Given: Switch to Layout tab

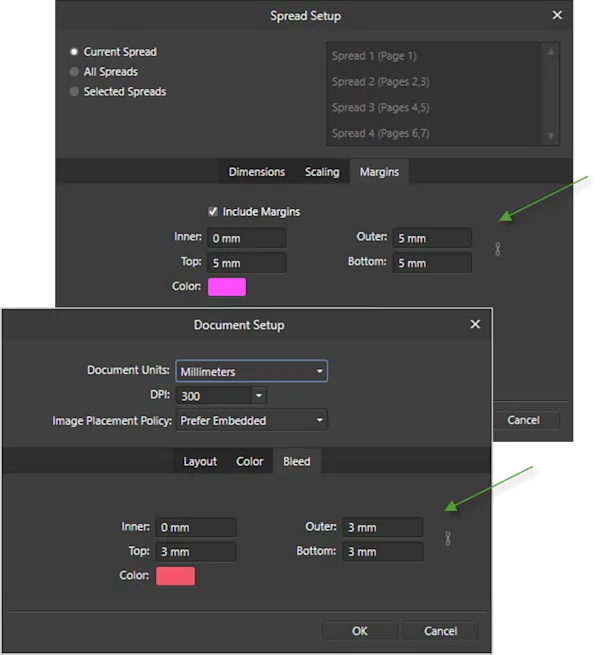Looking at the screenshot, I should 200,461.
